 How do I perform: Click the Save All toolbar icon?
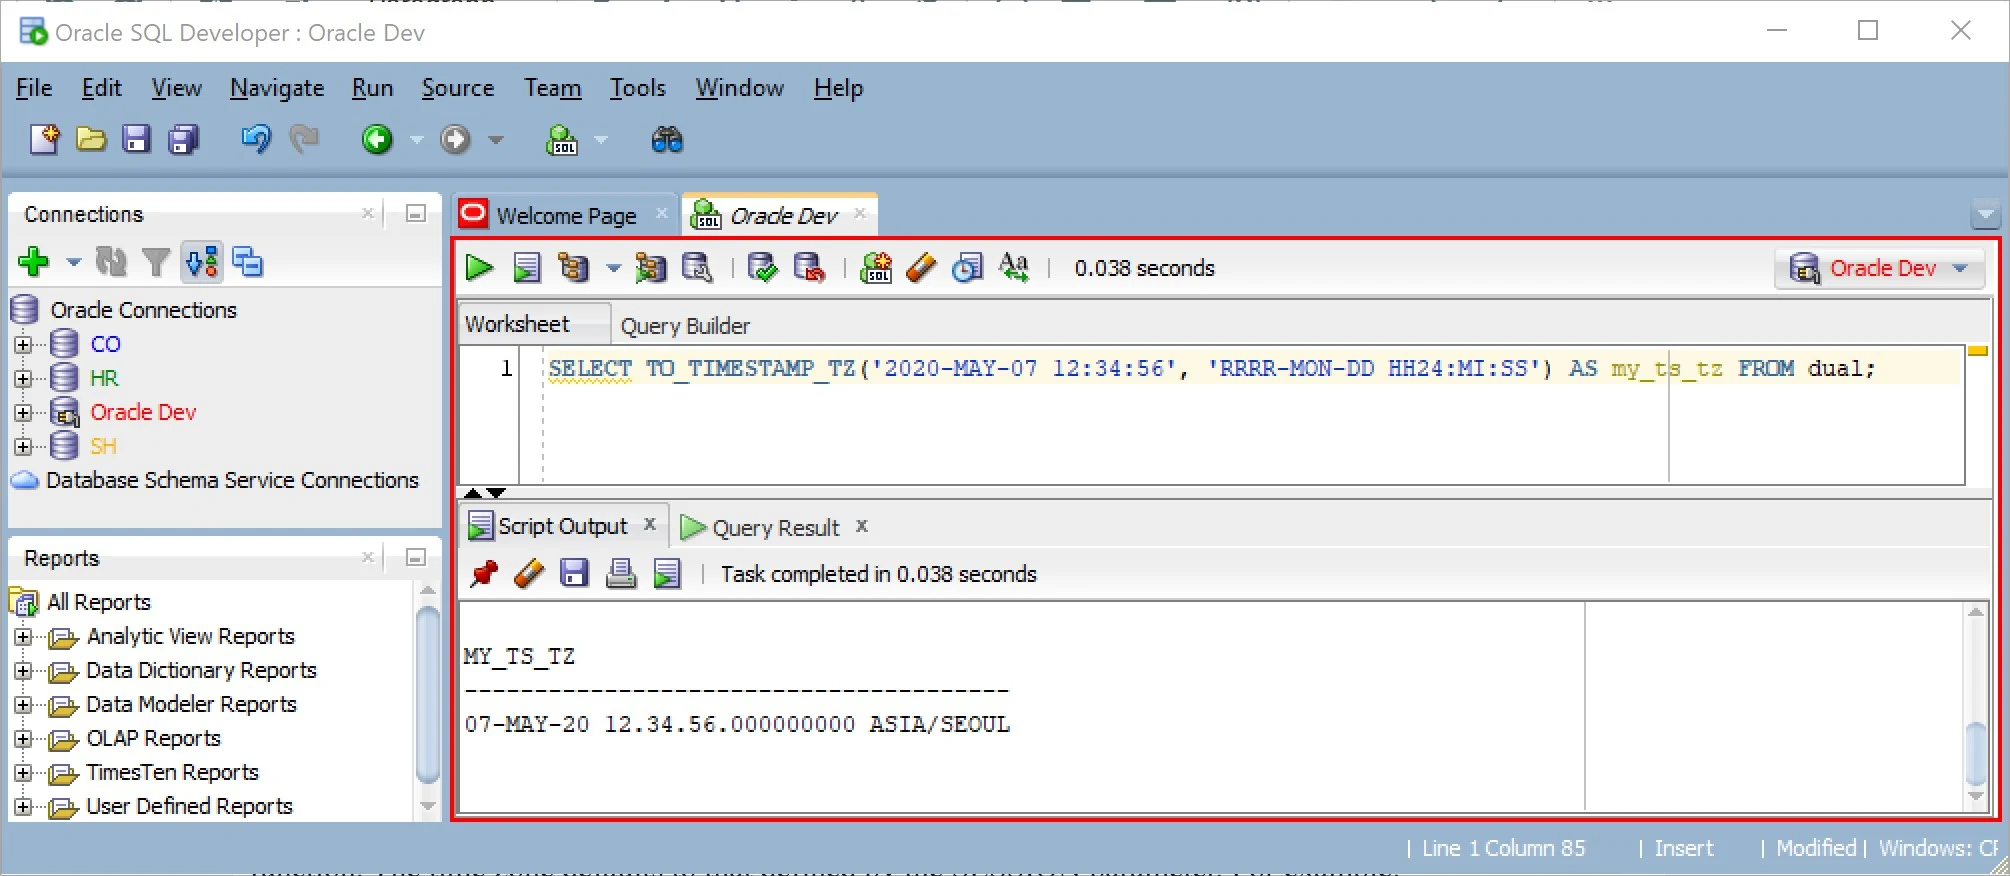(183, 140)
